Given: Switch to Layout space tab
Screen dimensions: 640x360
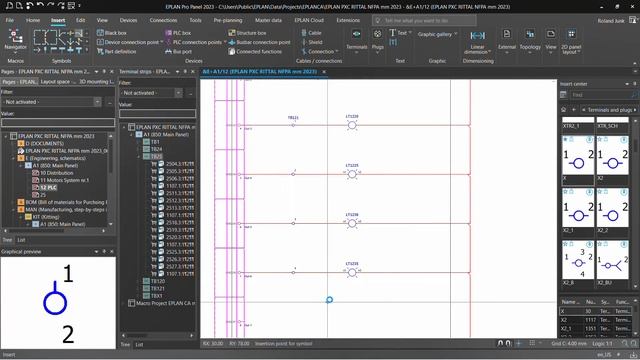Looking at the screenshot, I should [x=58, y=82].
